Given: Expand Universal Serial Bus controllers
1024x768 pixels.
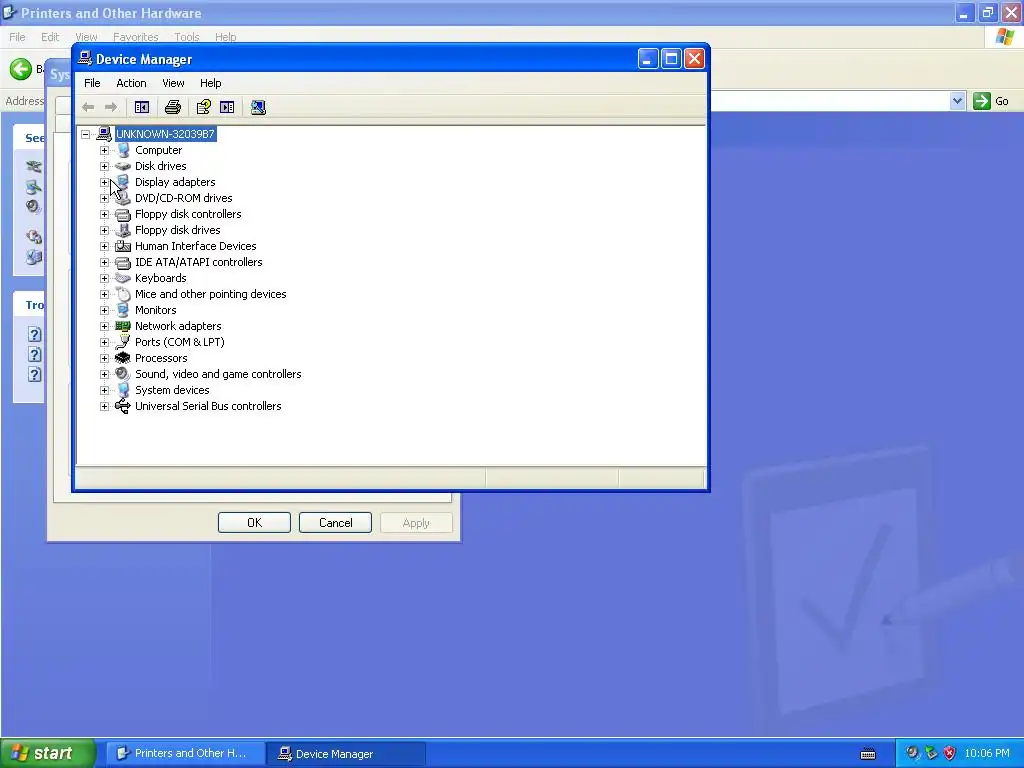Looking at the screenshot, I should 104,406.
